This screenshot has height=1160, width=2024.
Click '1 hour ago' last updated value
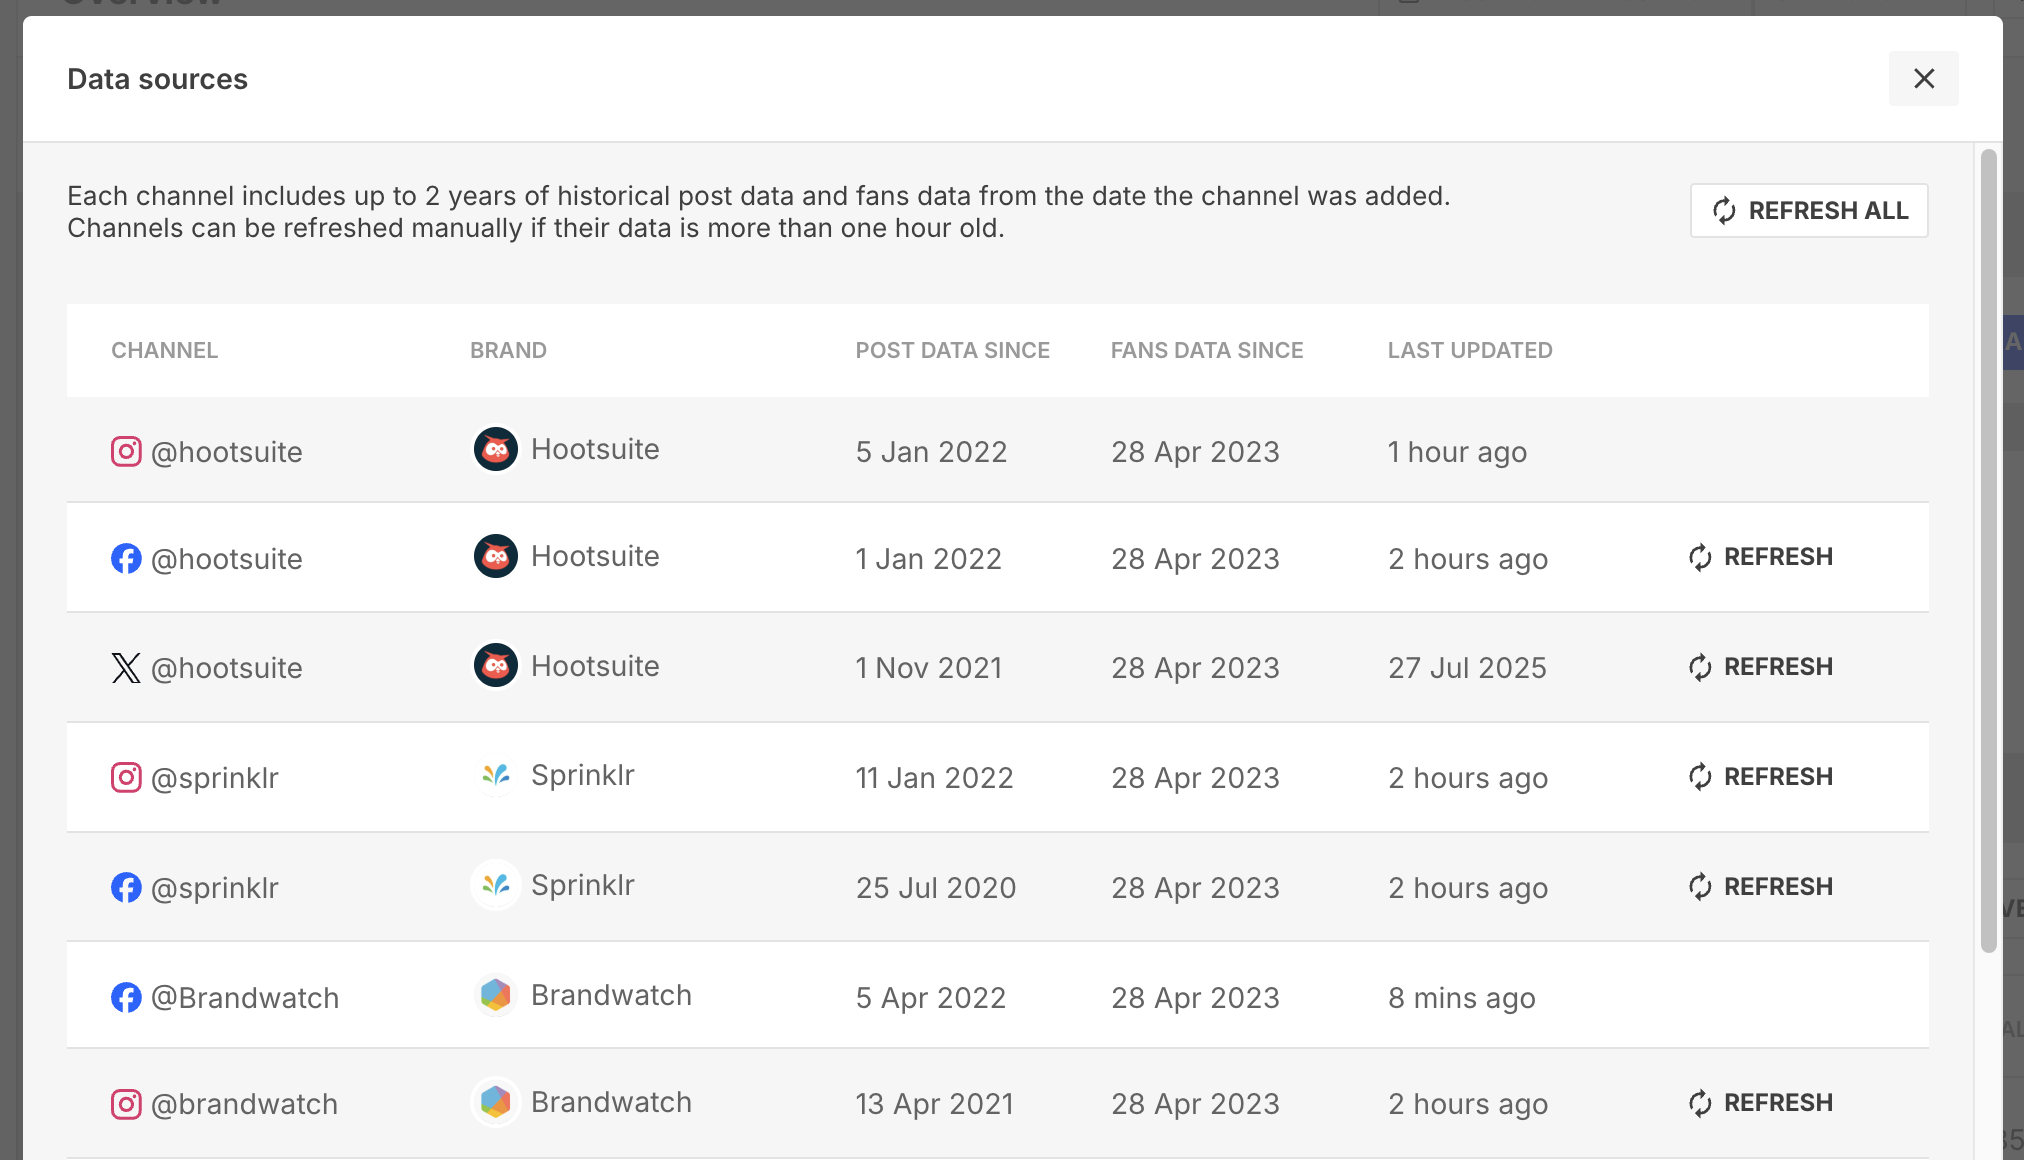coord(1457,452)
